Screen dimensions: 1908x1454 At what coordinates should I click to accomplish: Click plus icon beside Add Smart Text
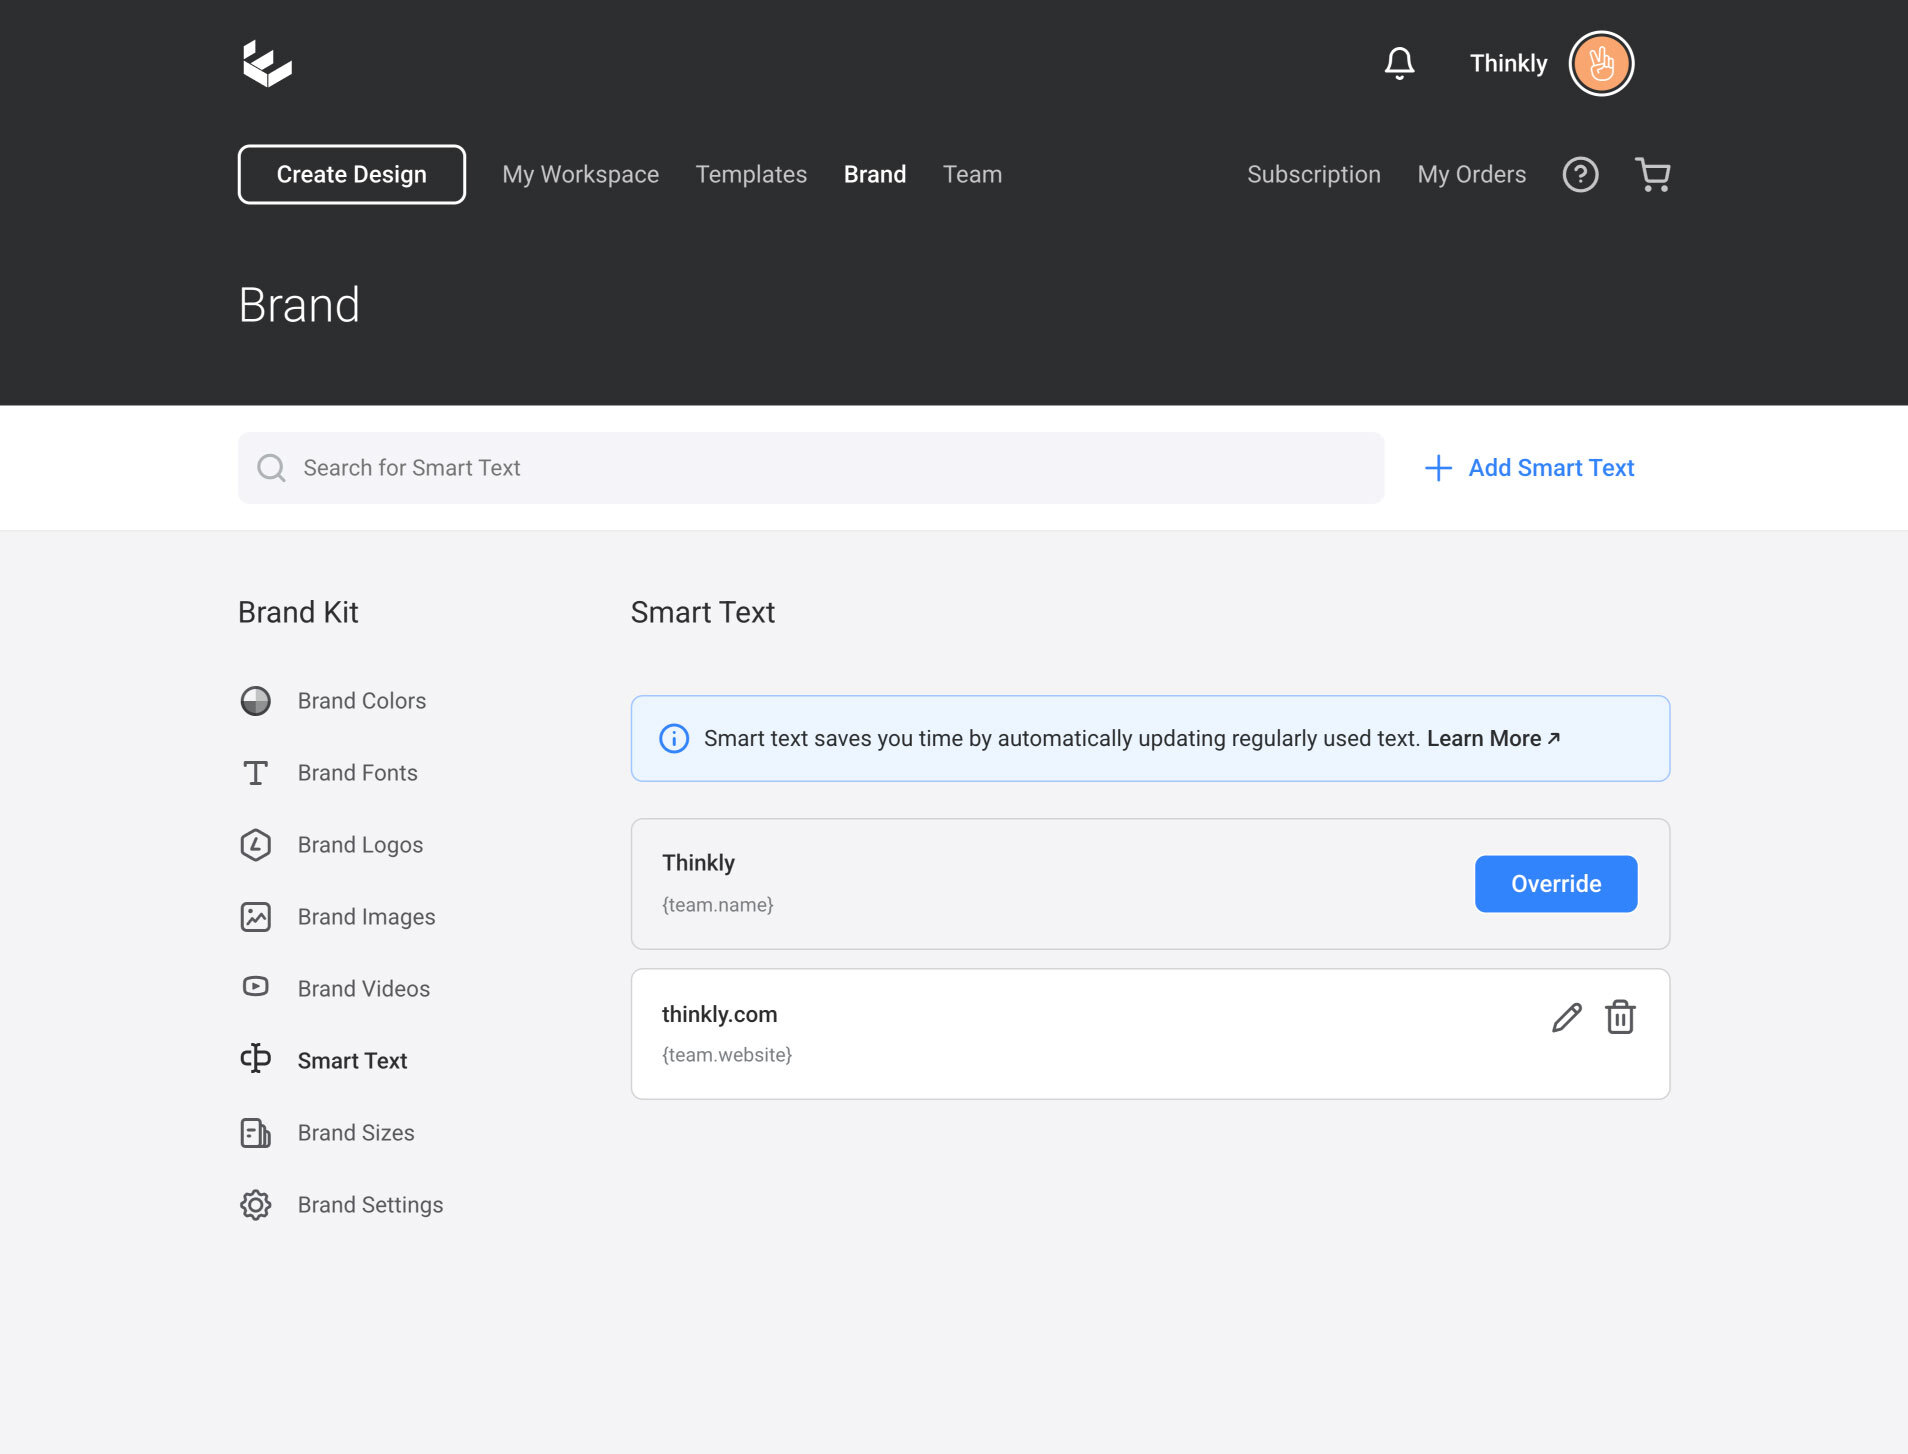click(1438, 468)
